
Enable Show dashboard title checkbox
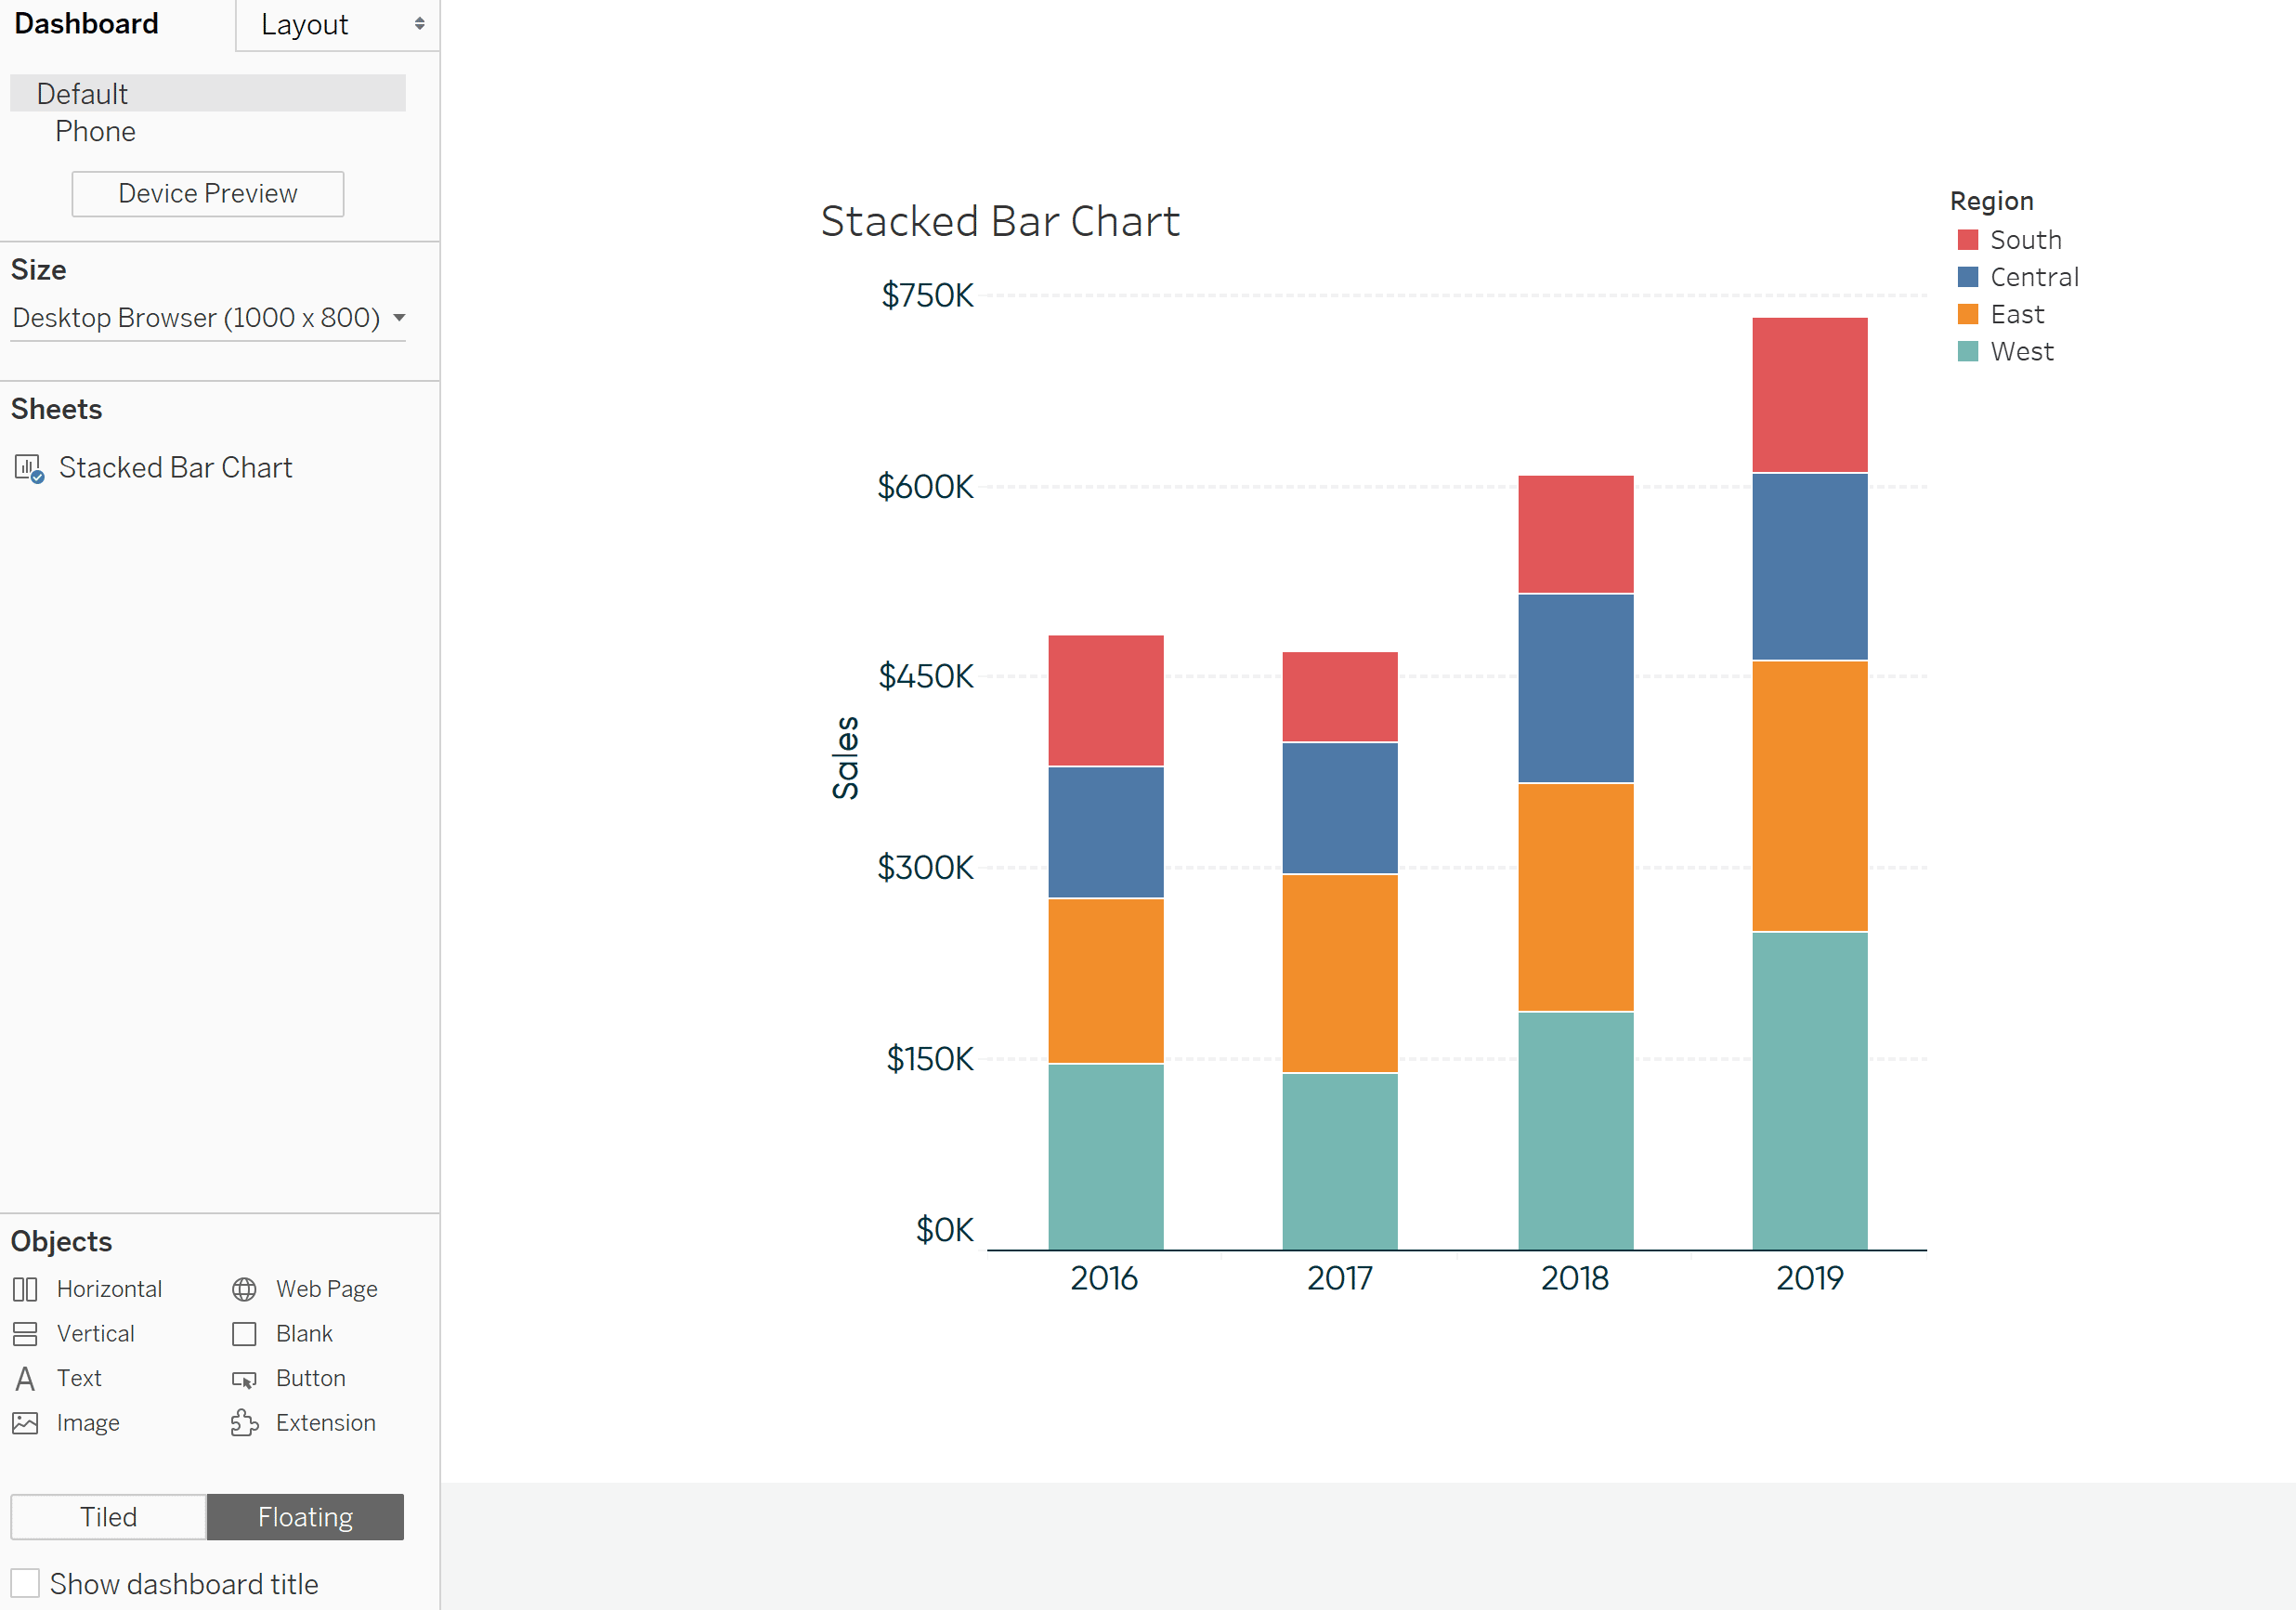tap(25, 1583)
